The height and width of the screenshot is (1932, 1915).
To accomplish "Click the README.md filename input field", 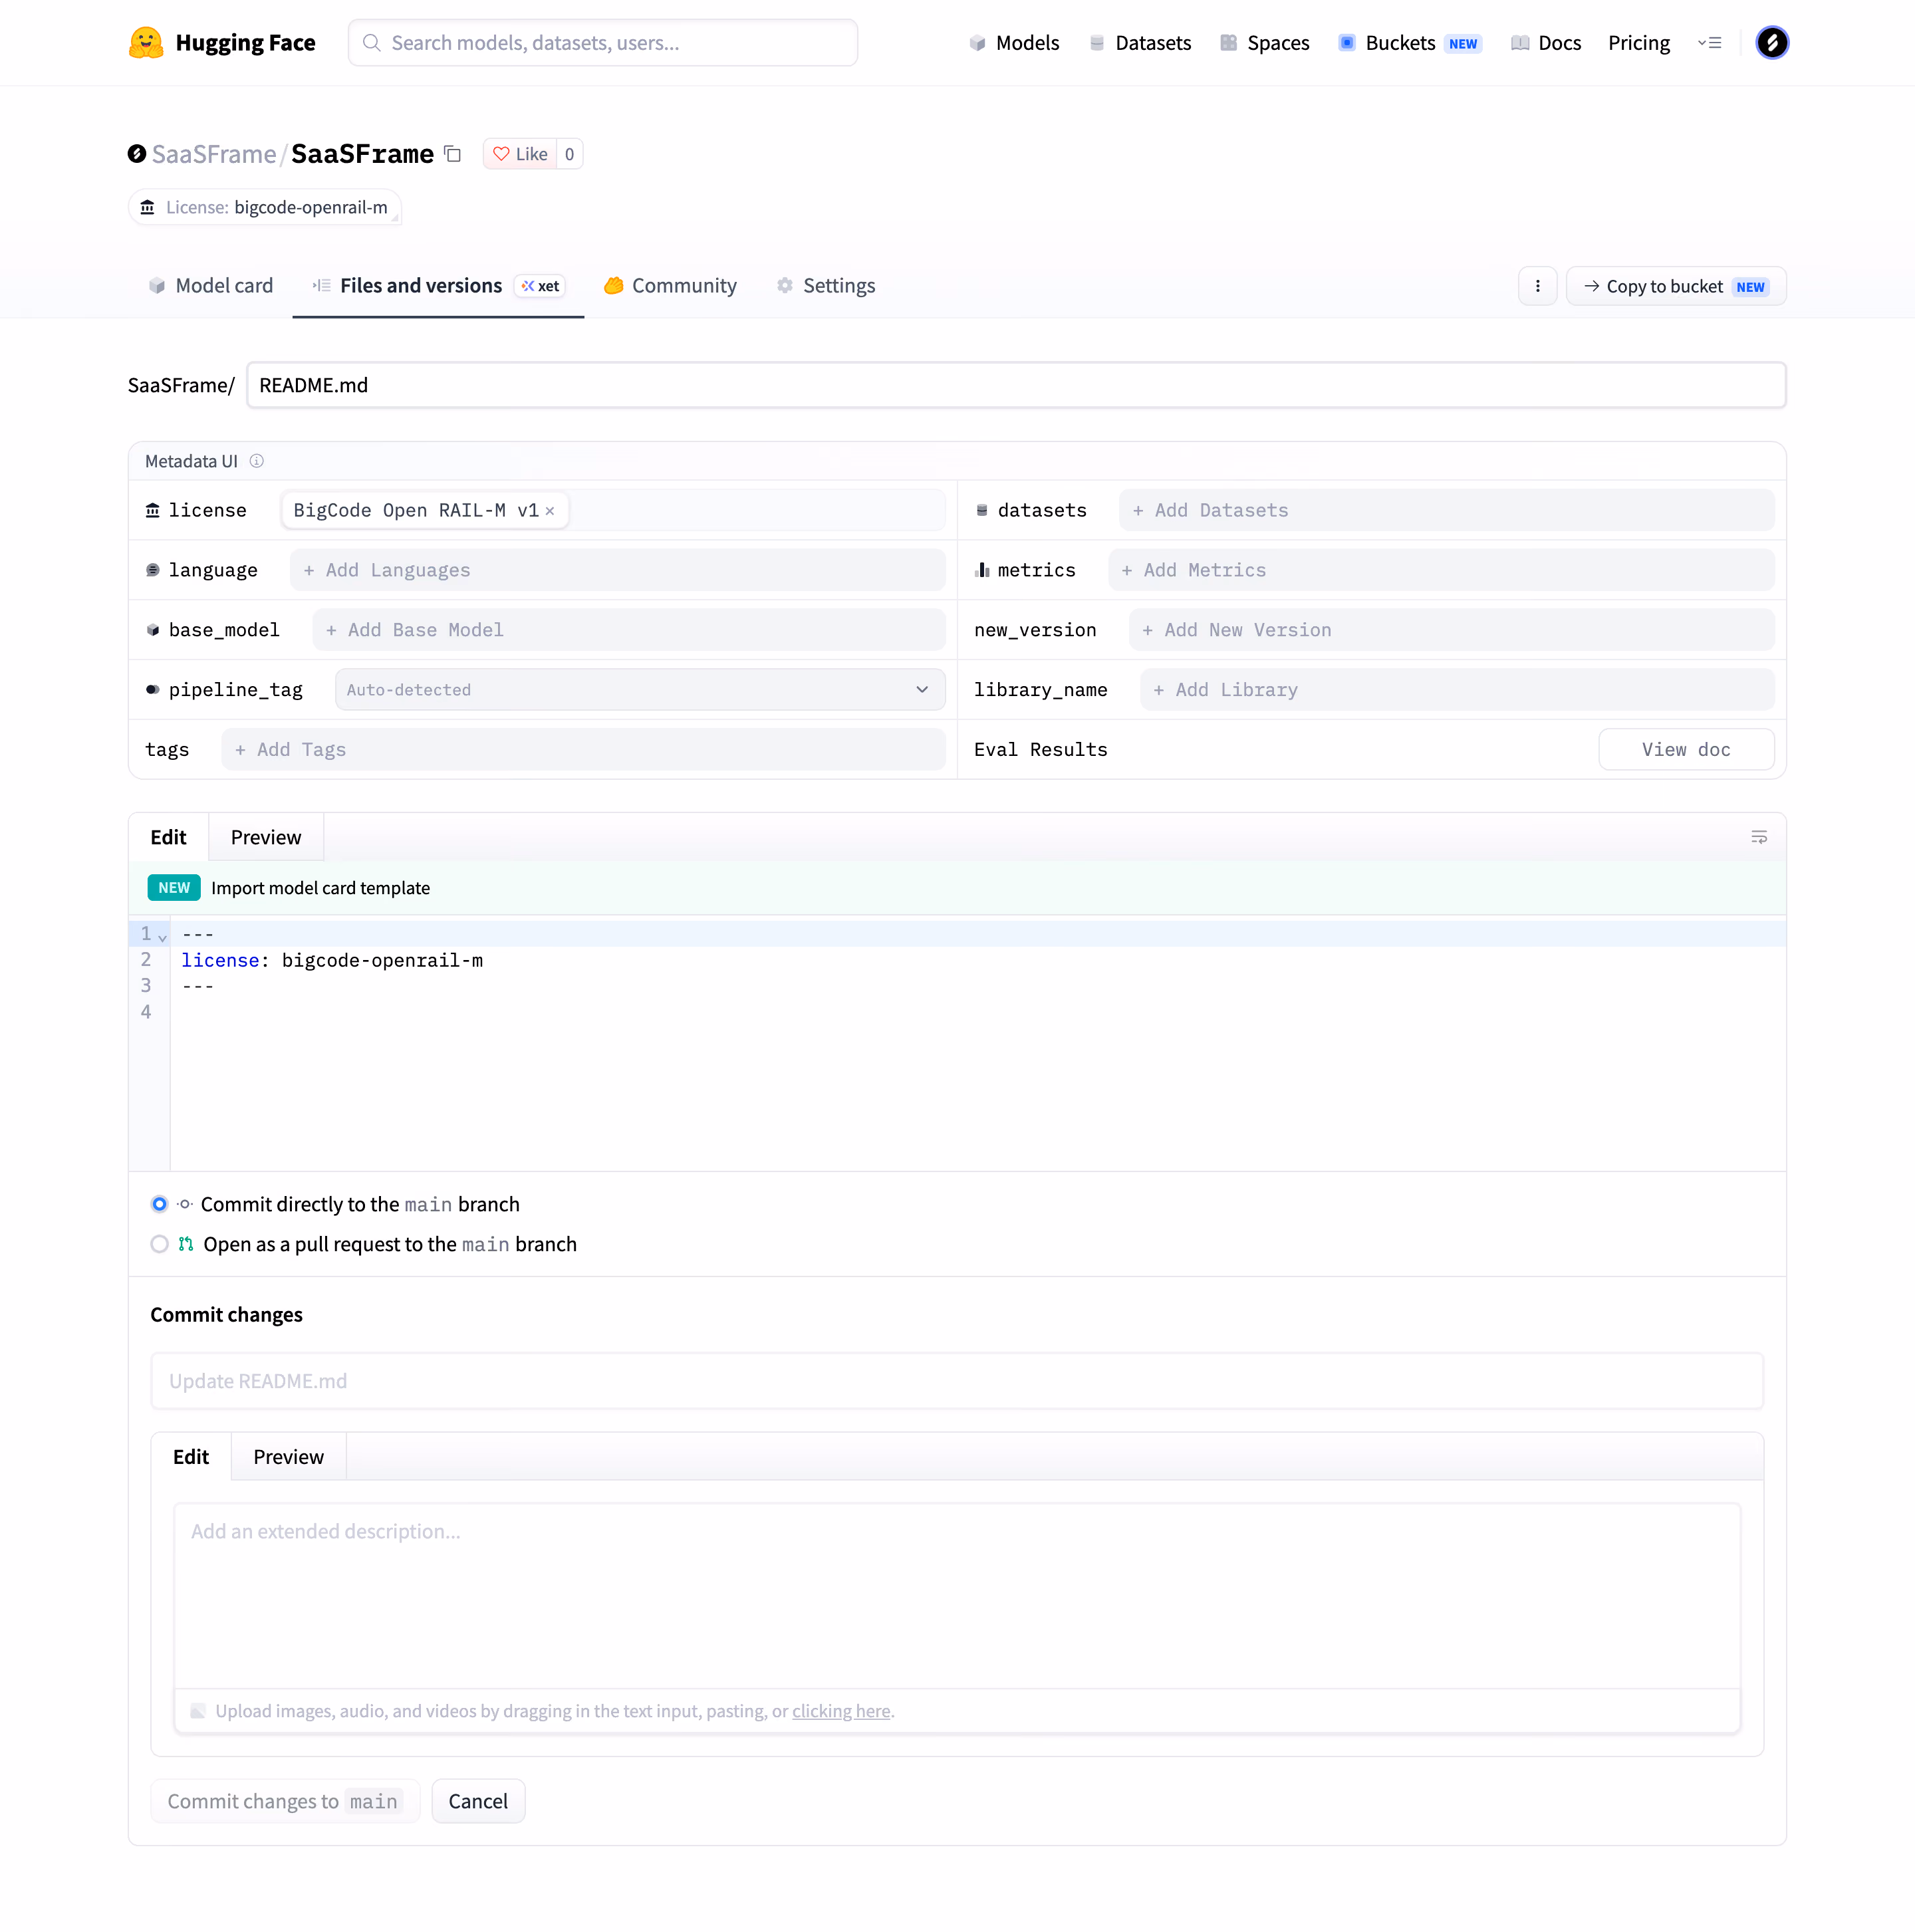I will coord(1016,385).
